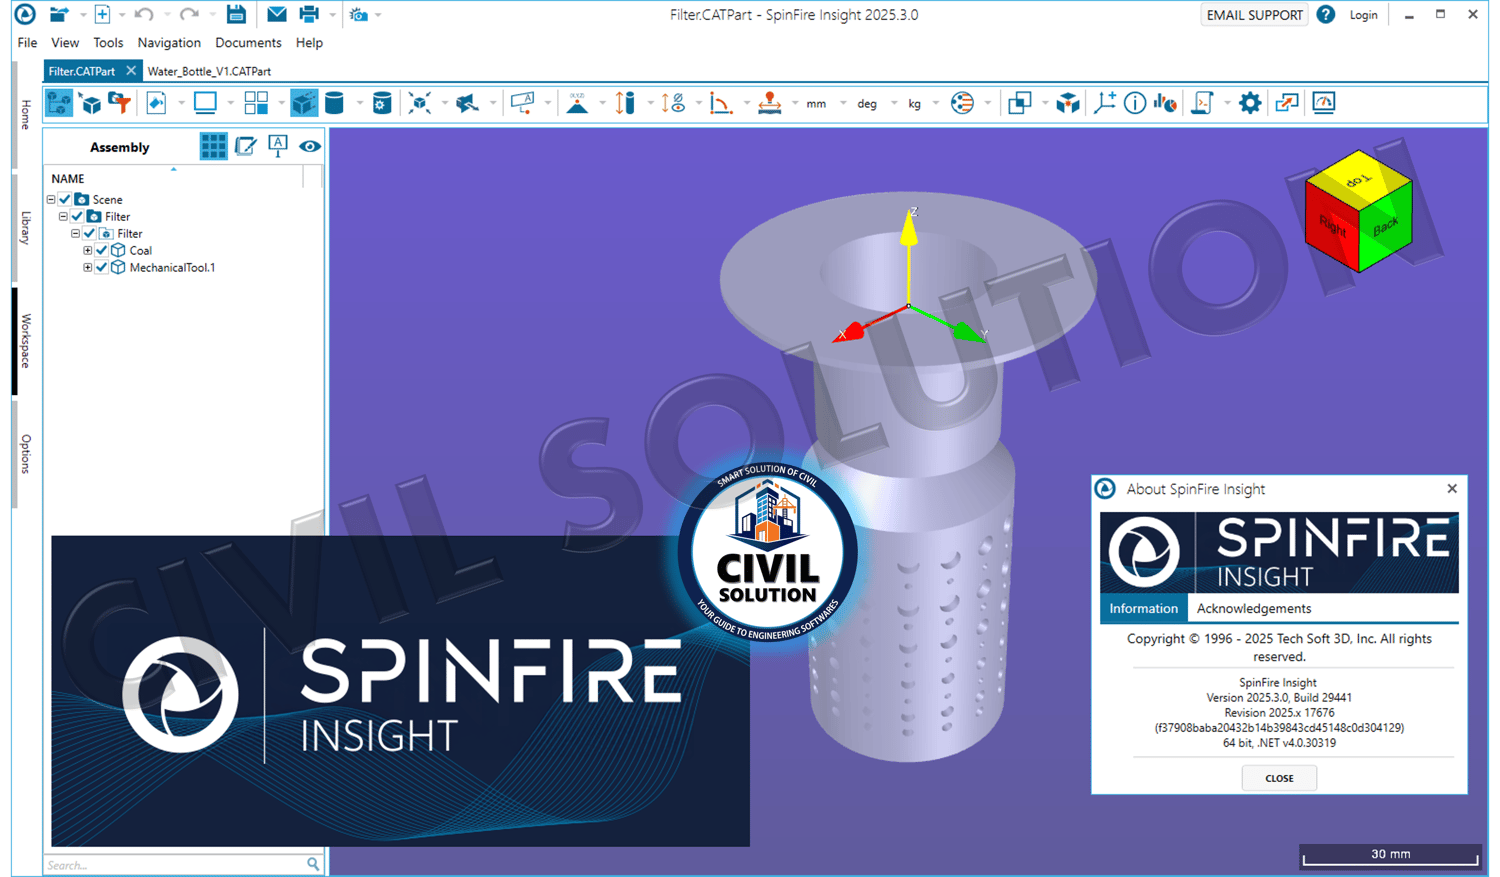Open the View menu
Screen dimensions: 1500x877
click(65, 43)
